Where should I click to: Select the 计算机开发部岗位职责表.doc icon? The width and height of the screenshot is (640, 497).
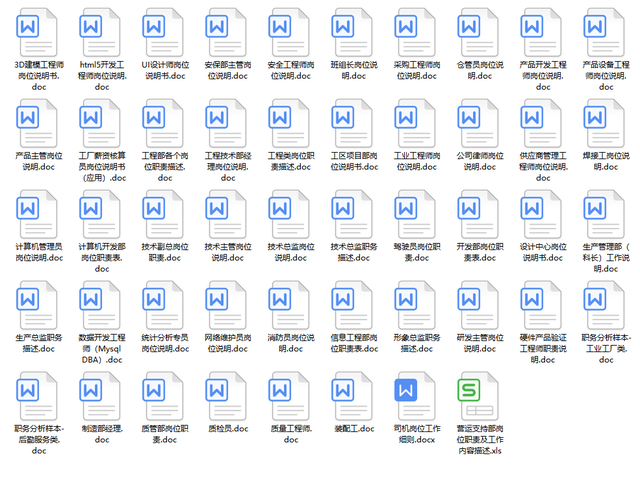point(99,214)
